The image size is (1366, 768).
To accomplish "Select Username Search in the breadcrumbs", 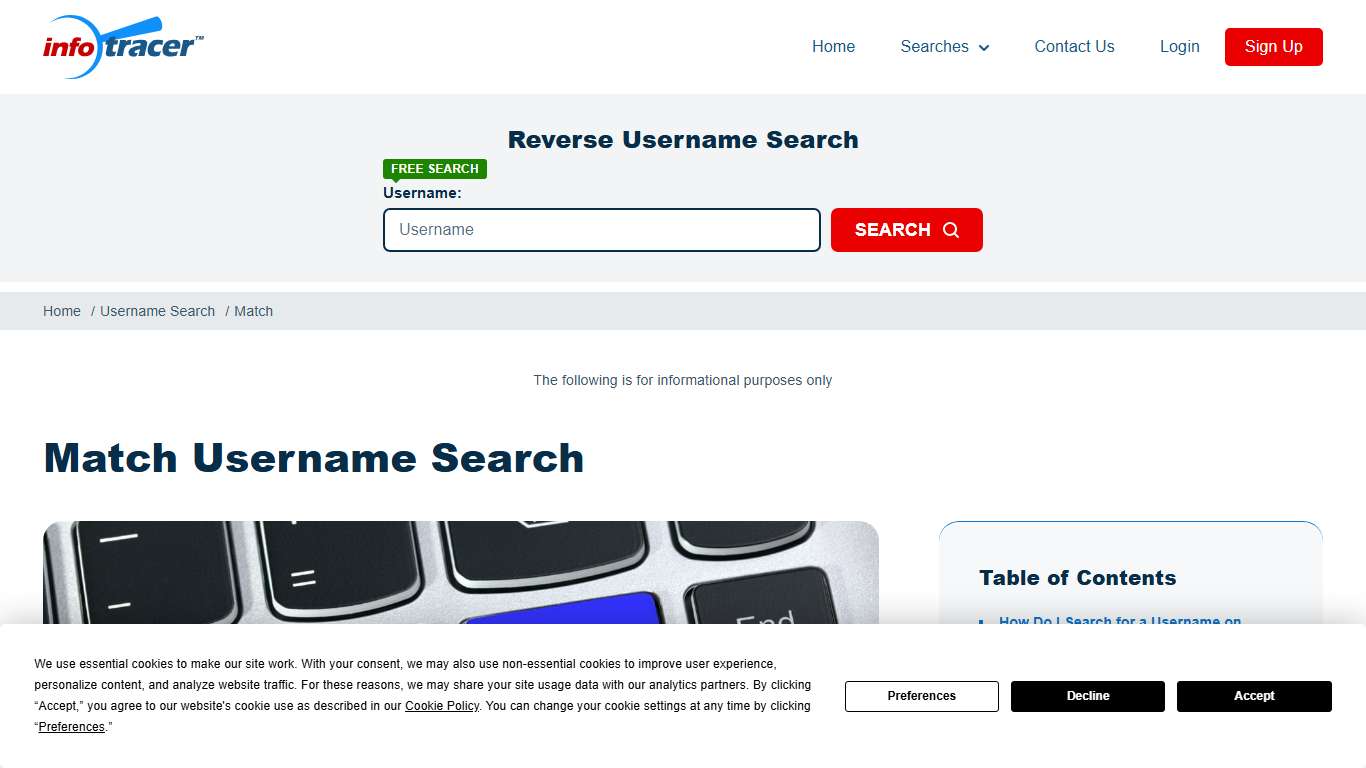I will [157, 311].
